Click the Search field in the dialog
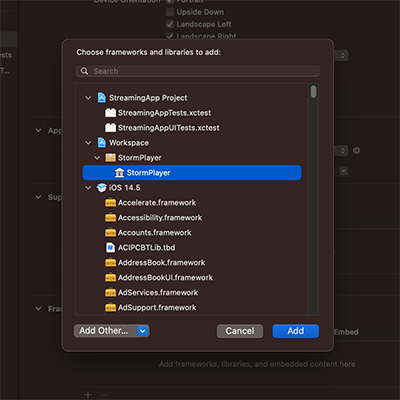 click(x=198, y=71)
